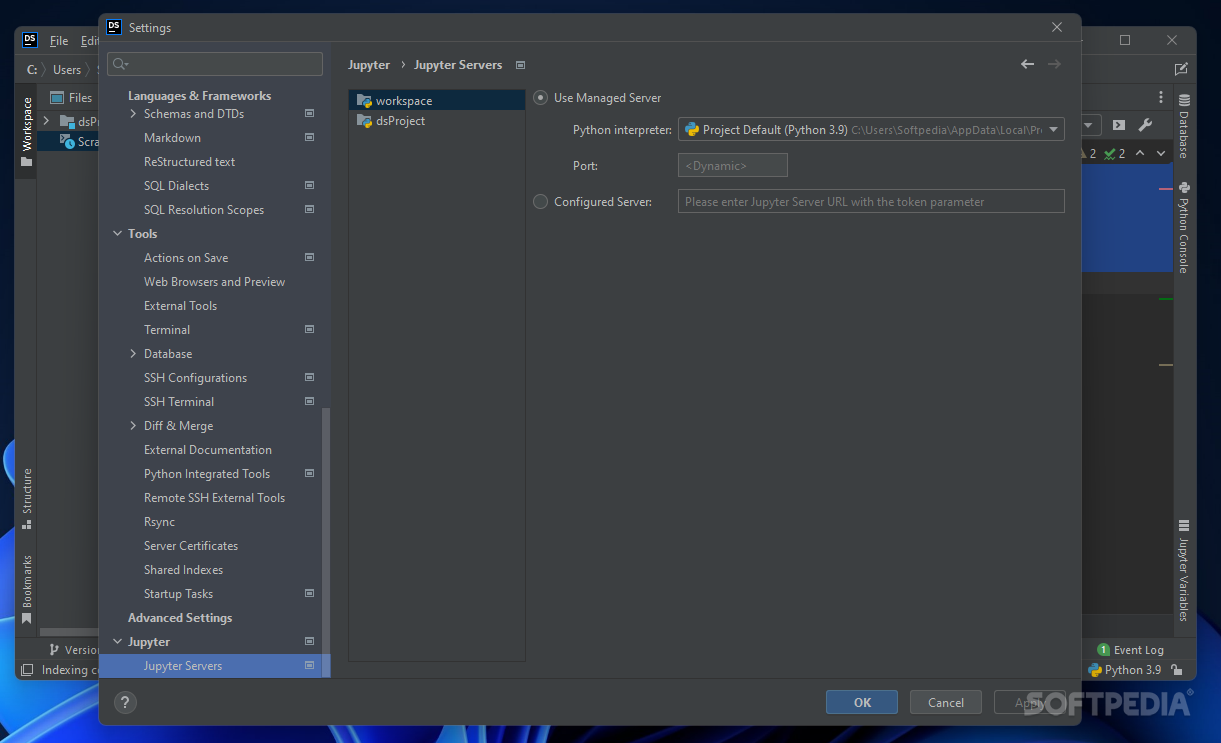This screenshot has width=1221, height=743.
Task: Collapse the Tools section
Action: 118,234
